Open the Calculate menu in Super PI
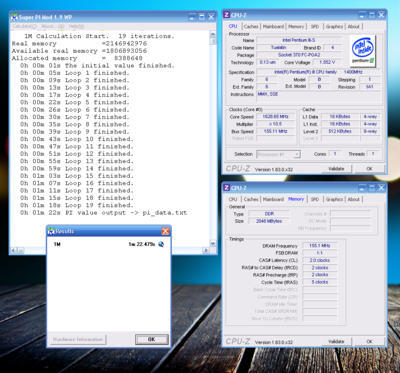This screenshot has width=400, height=373. [24, 26]
